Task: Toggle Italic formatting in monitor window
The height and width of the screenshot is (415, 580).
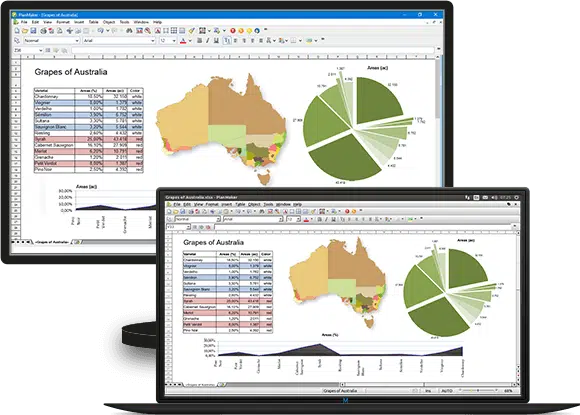Action: 208,41
